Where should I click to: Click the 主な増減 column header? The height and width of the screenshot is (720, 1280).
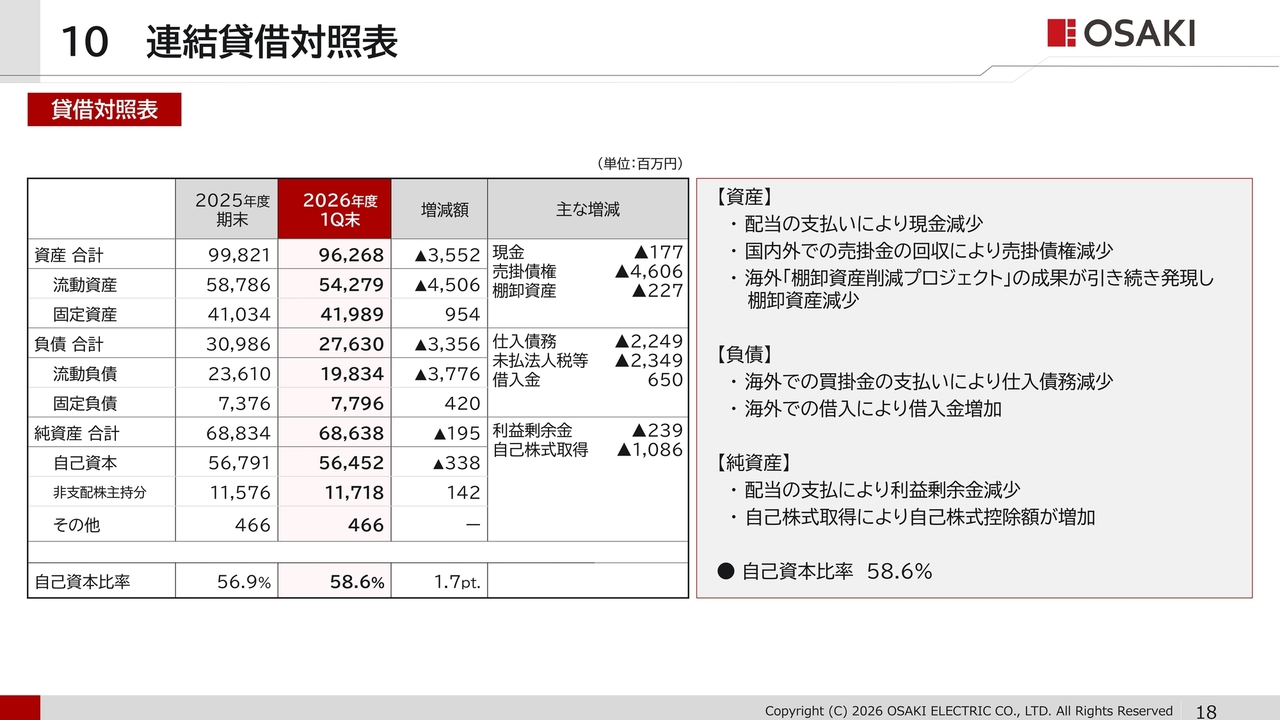click(x=588, y=209)
